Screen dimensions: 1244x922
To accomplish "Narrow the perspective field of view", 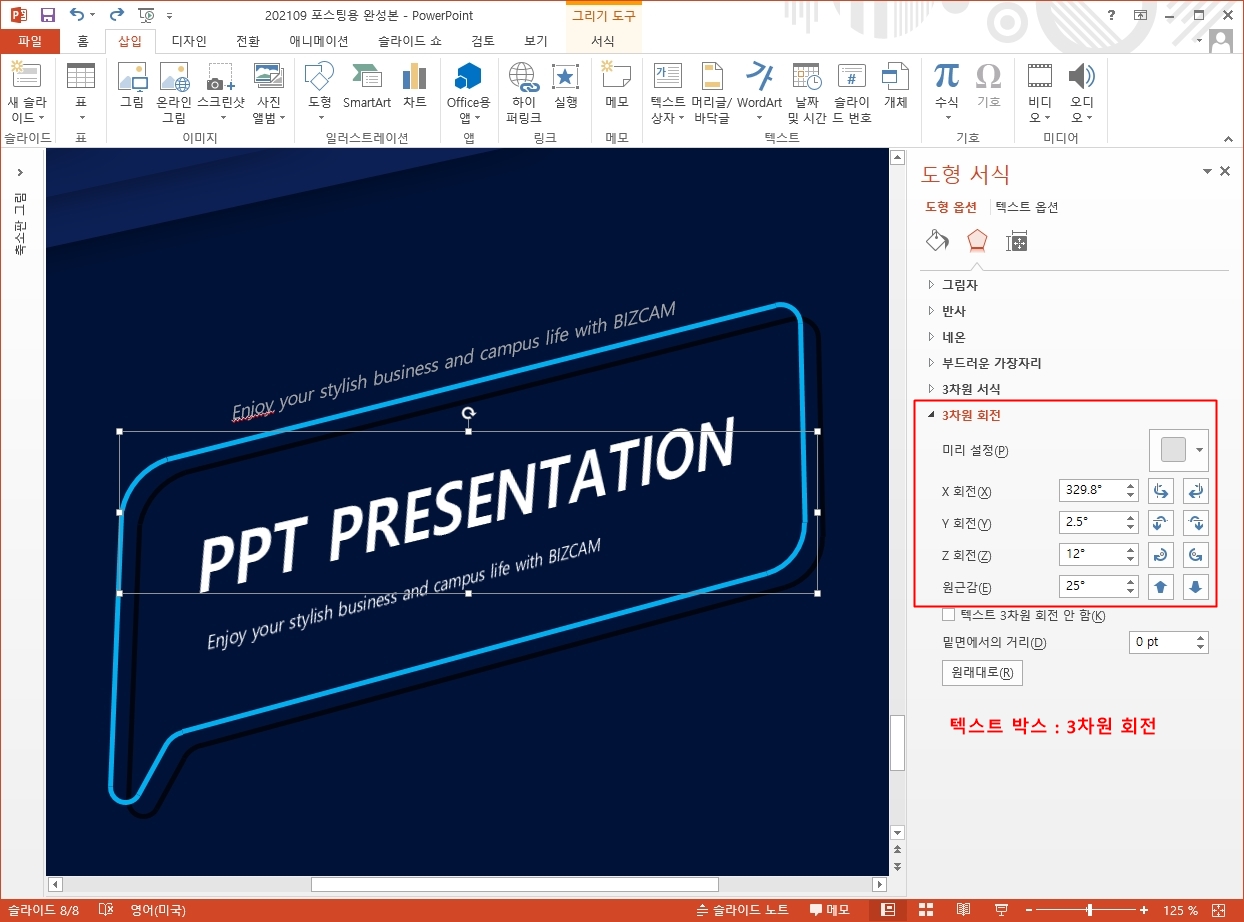I will [1161, 586].
